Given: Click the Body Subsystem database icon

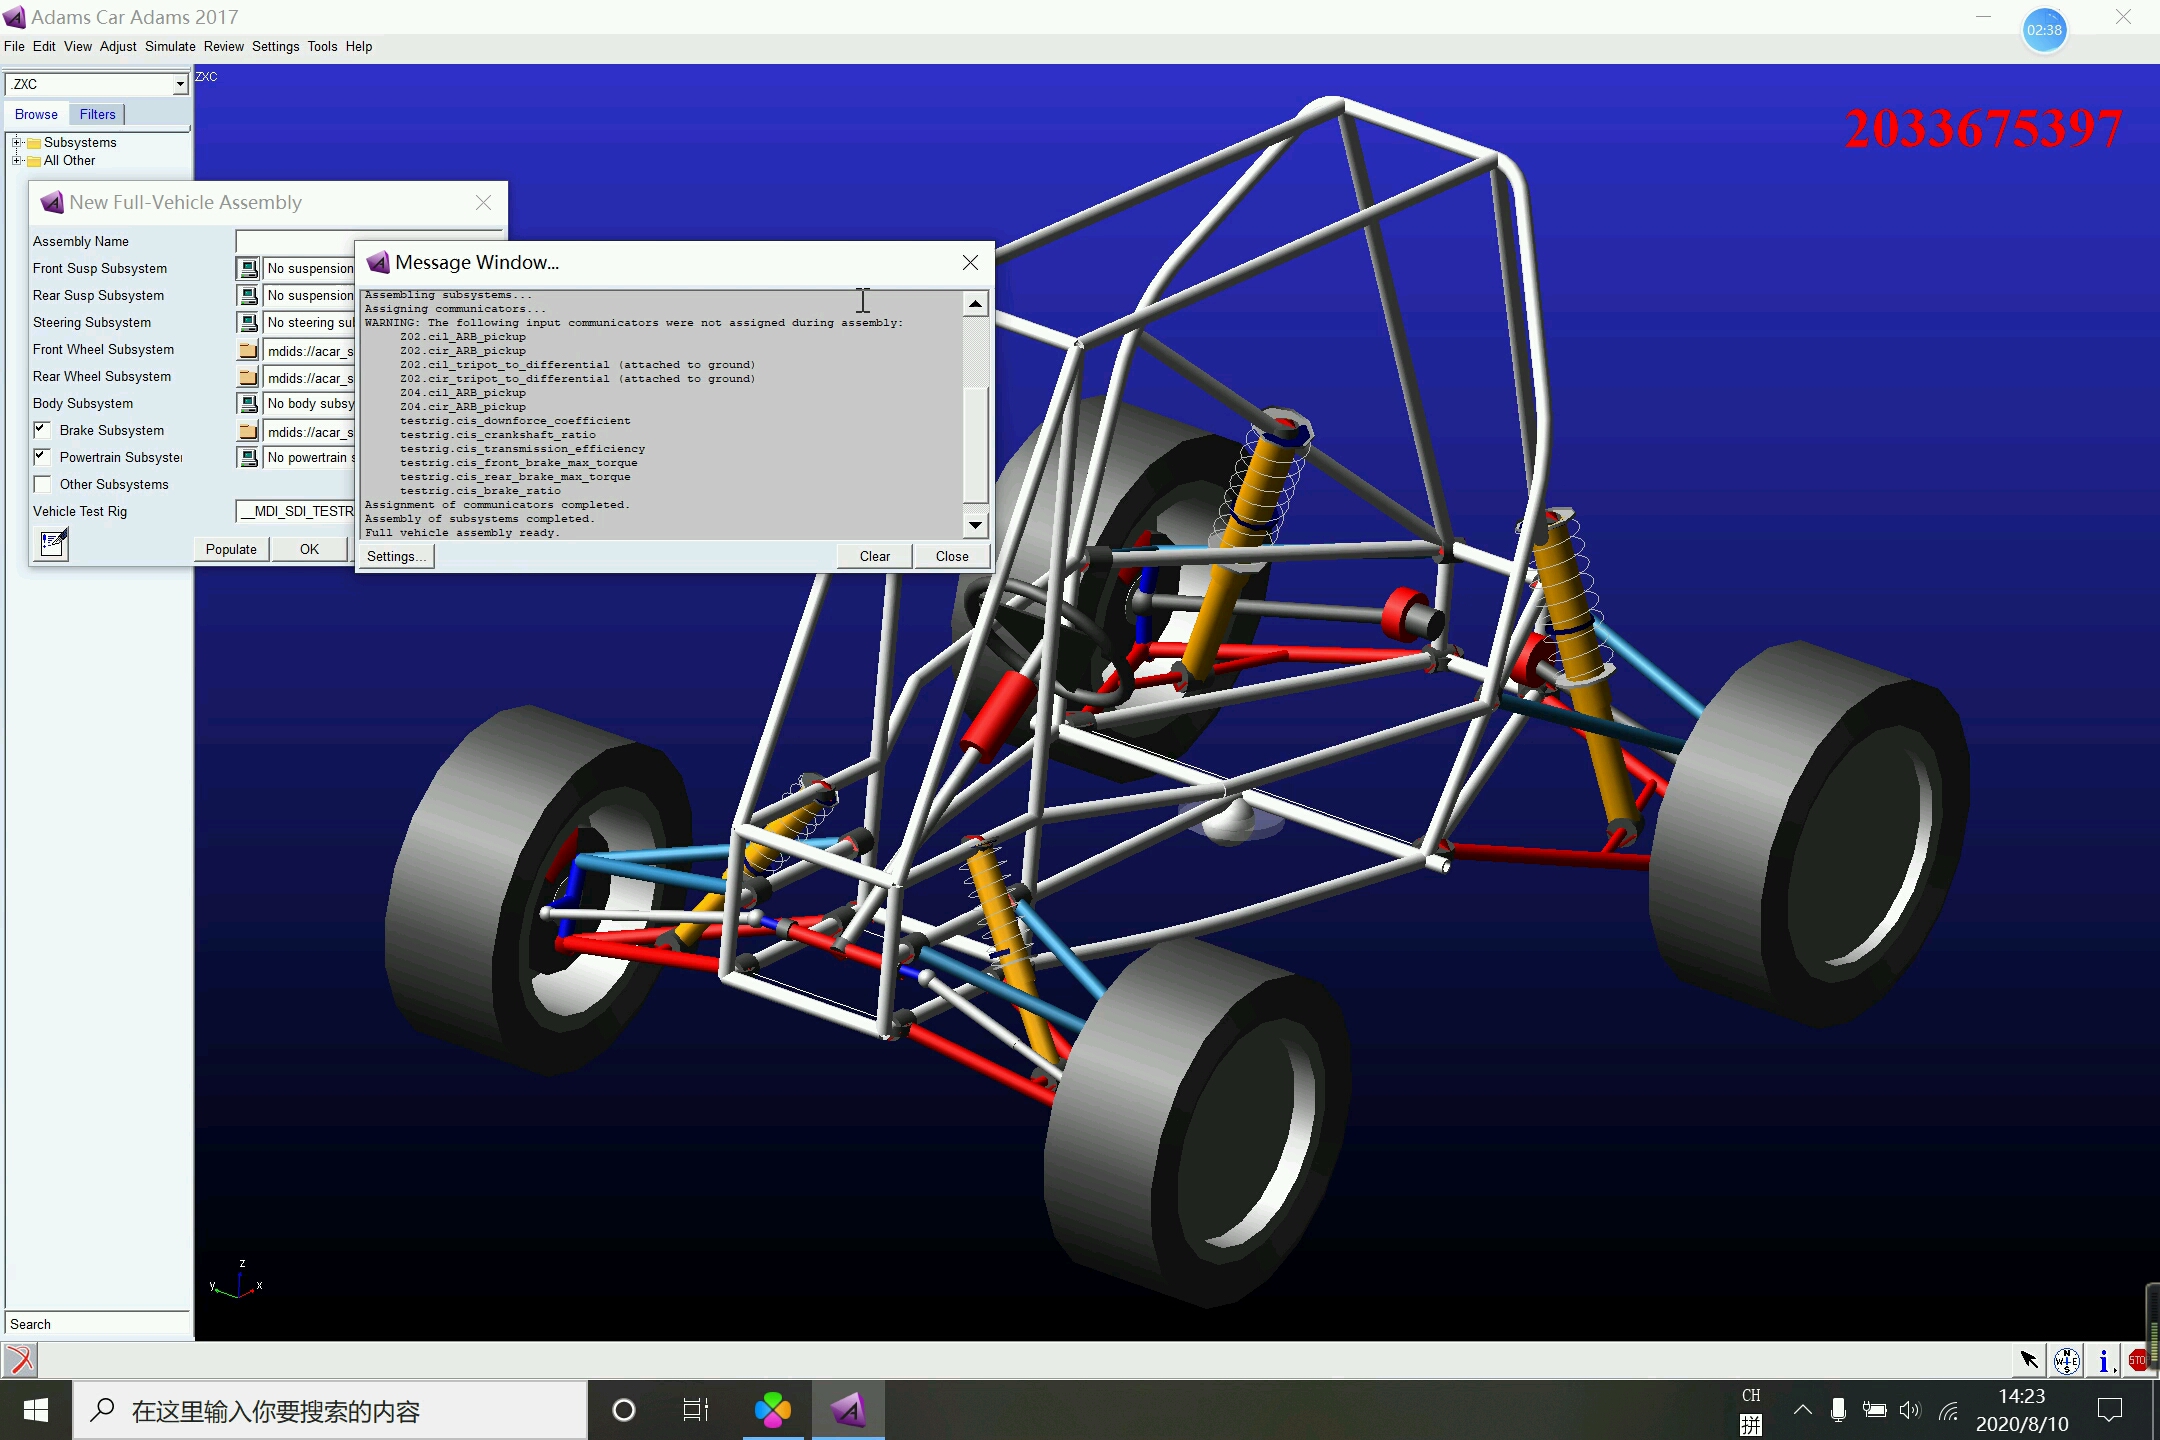Looking at the screenshot, I should tap(247, 403).
